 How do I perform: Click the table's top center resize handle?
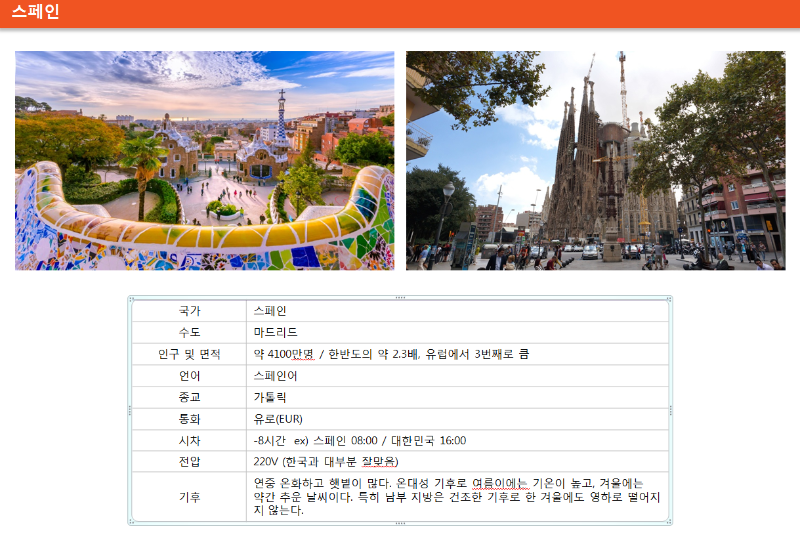400,297
